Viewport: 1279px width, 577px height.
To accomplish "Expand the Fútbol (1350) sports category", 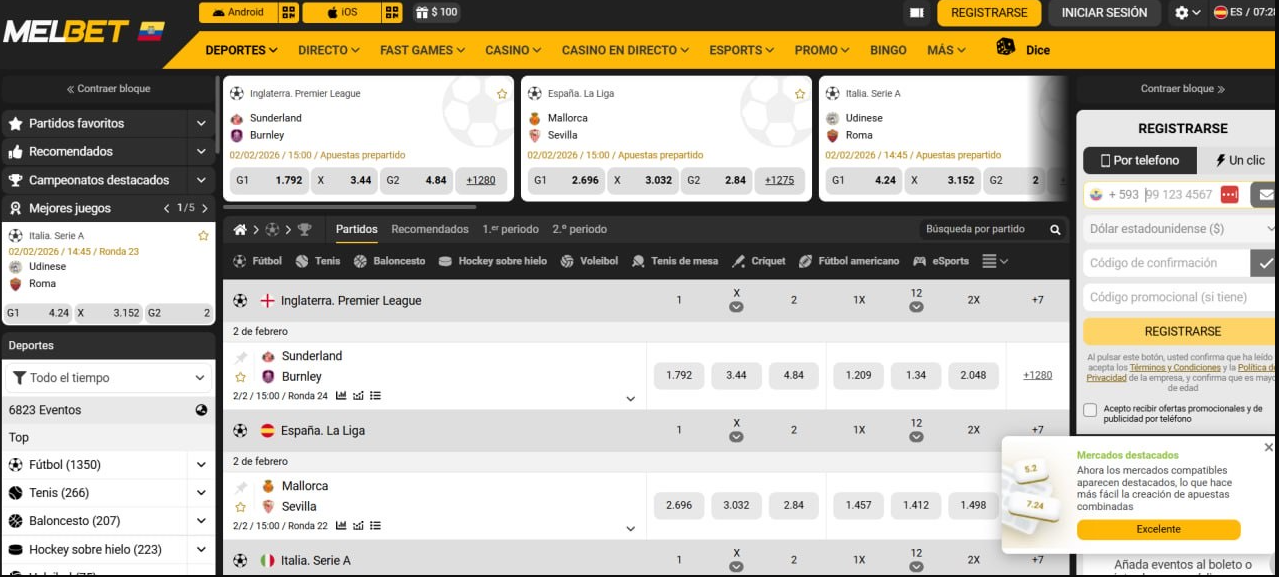I will click(201, 465).
